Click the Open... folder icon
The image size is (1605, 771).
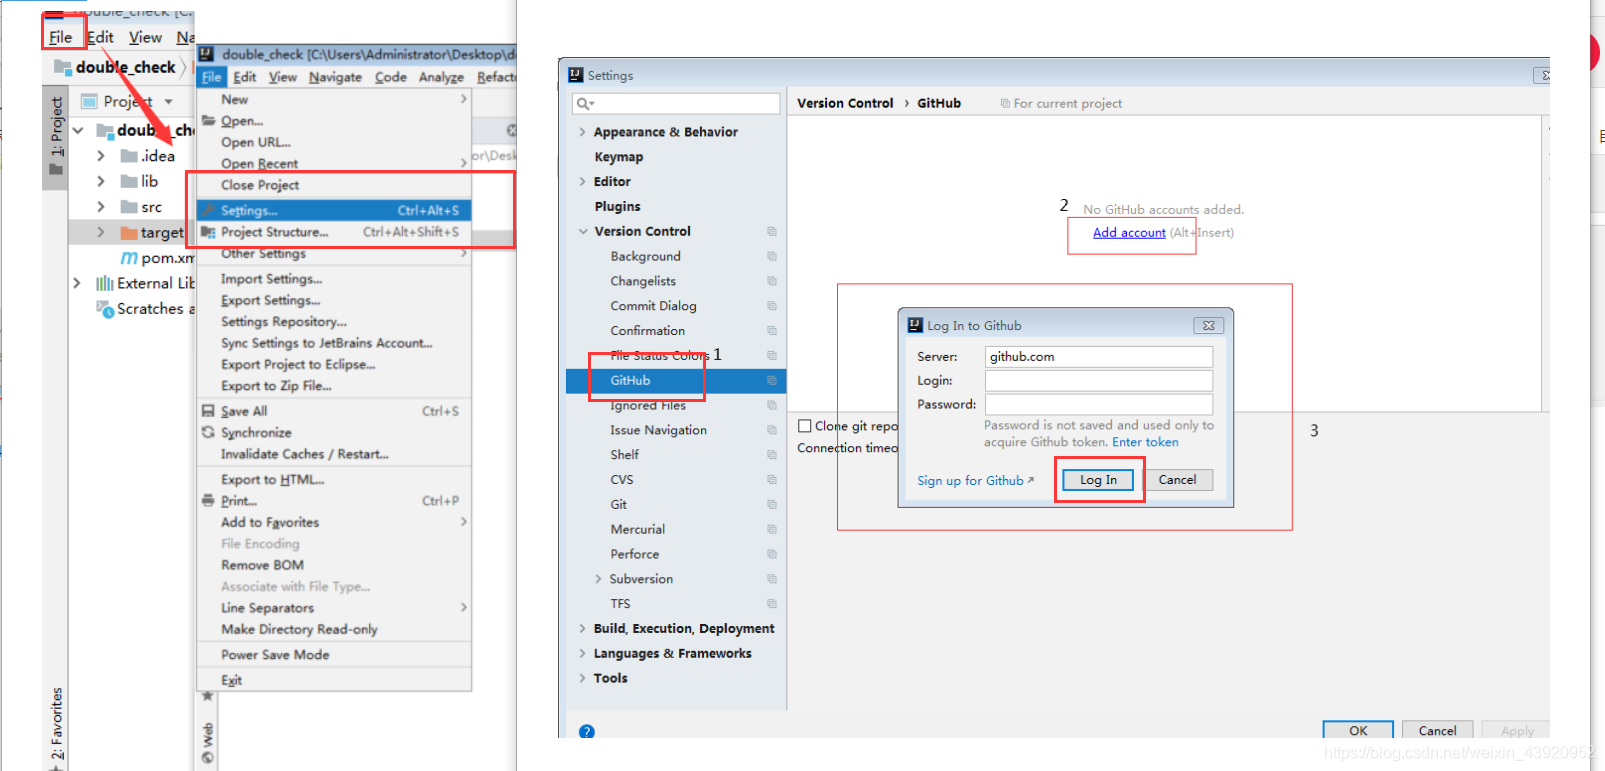(209, 120)
